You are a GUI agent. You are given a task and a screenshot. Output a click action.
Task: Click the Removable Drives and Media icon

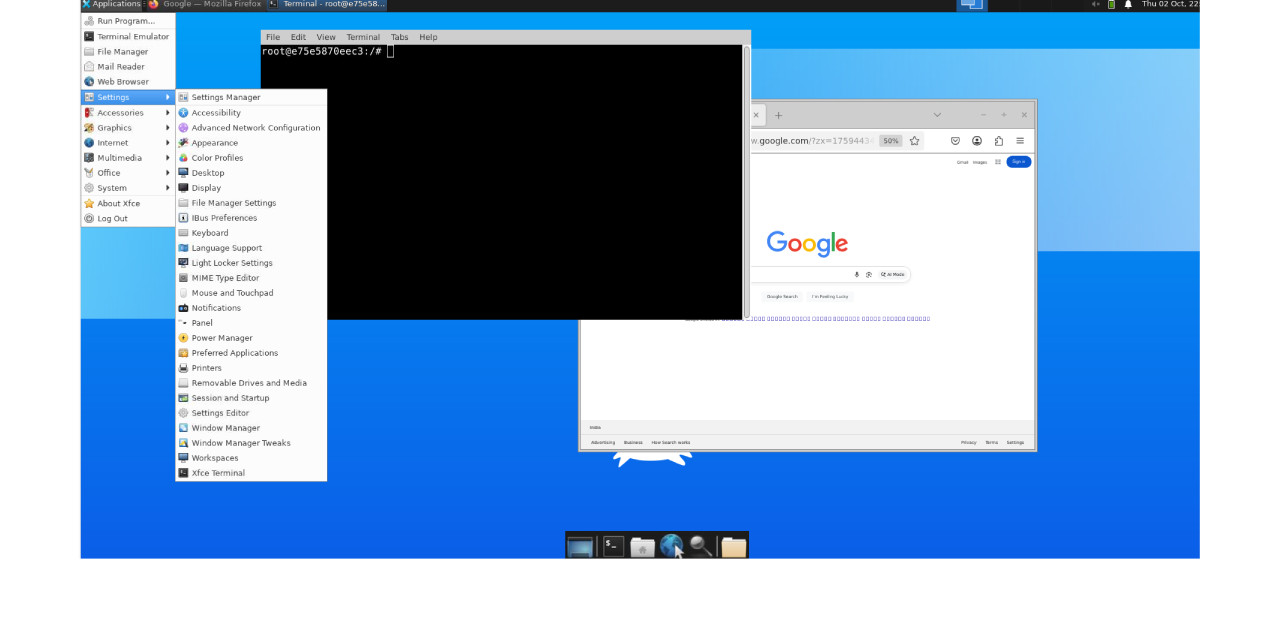[x=183, y=383]
